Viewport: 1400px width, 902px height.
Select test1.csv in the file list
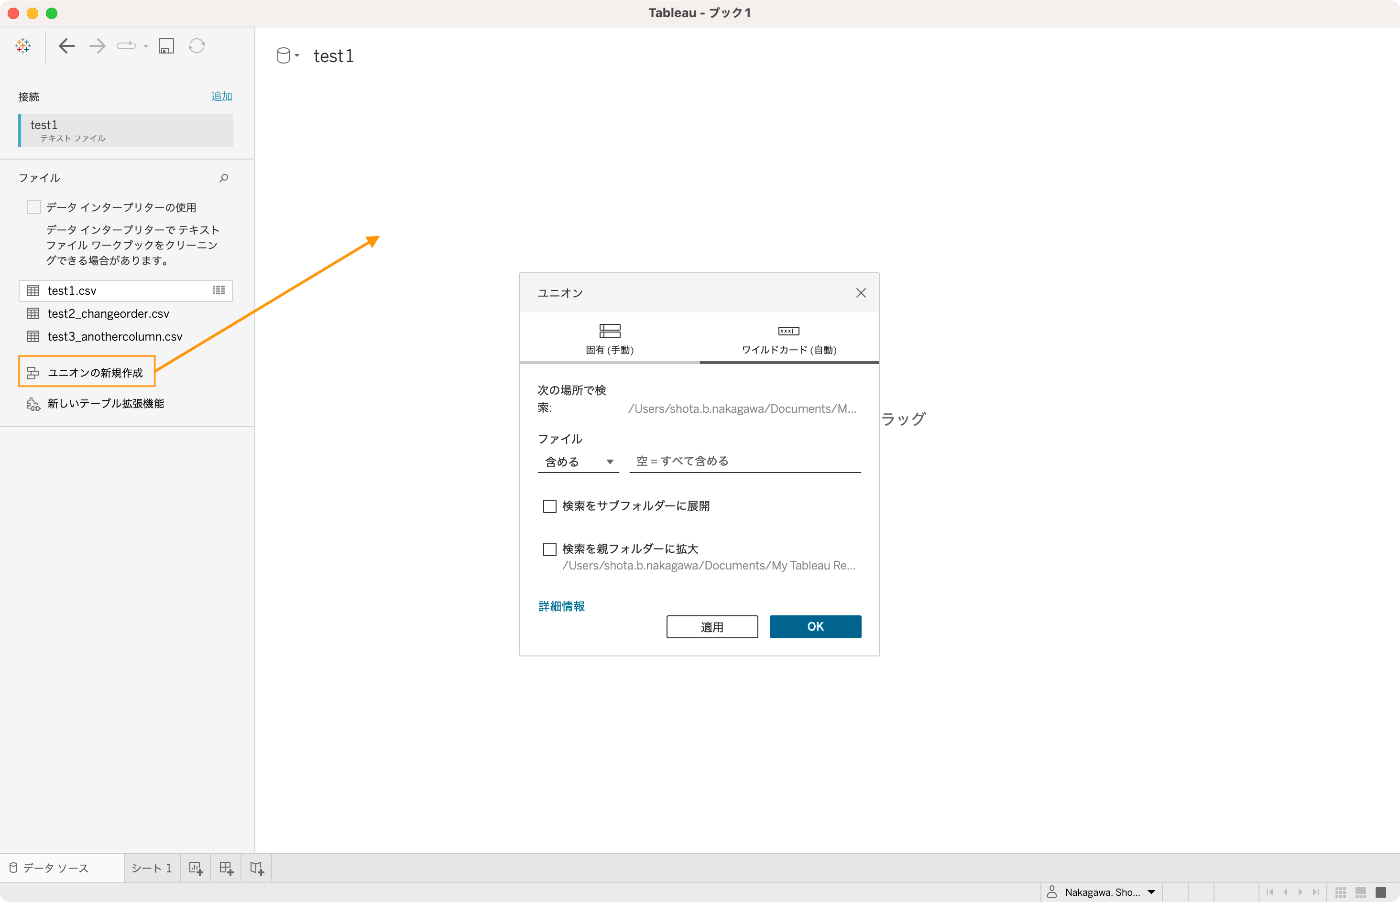tap(126, 290)
